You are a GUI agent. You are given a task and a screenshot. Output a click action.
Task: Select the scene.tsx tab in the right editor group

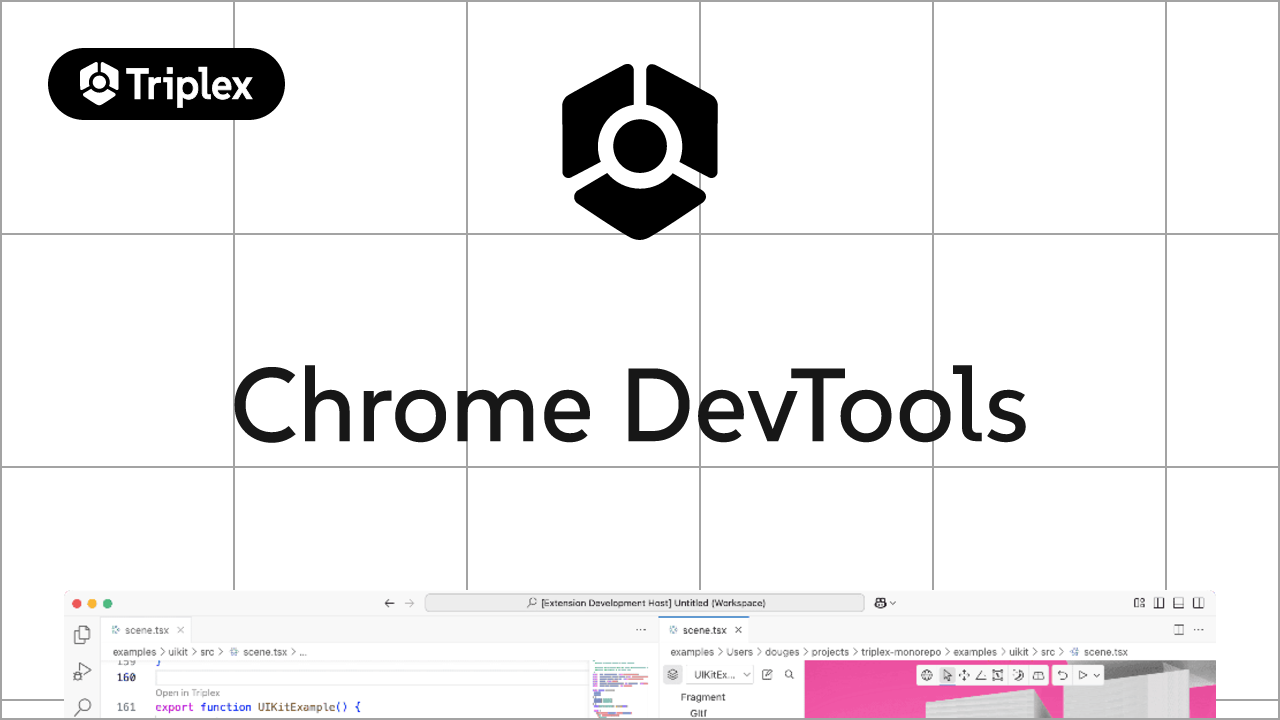tap(703, 630)
